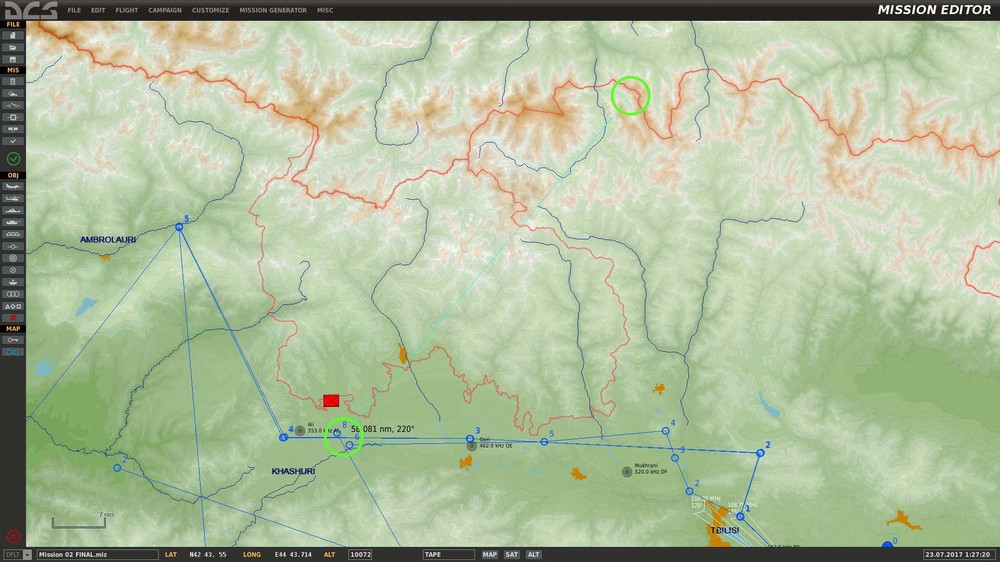This screenshot has width=1000, height=562.
Task: Click the "Mukhrani 520.0 kHz DF" label
Action: [651, 469]
